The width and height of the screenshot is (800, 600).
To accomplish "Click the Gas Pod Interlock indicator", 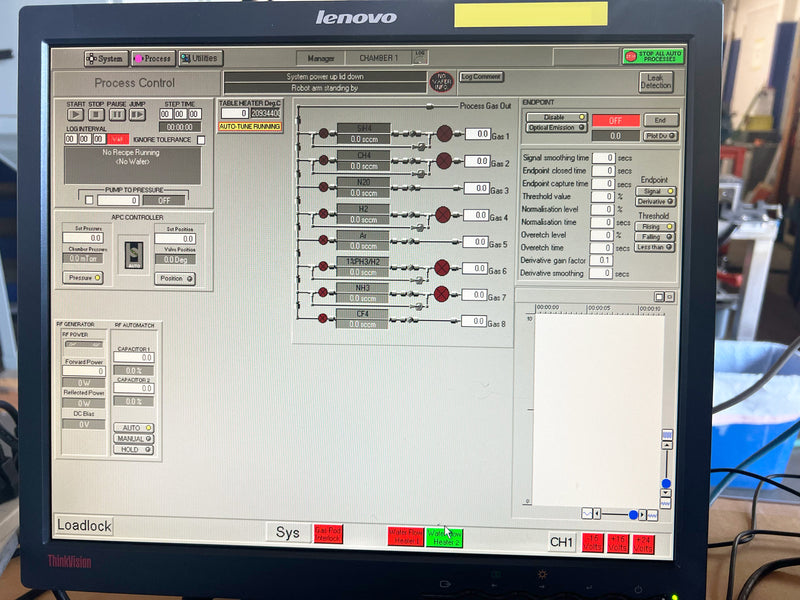I will pyautogui.click(x=328, y=534).
